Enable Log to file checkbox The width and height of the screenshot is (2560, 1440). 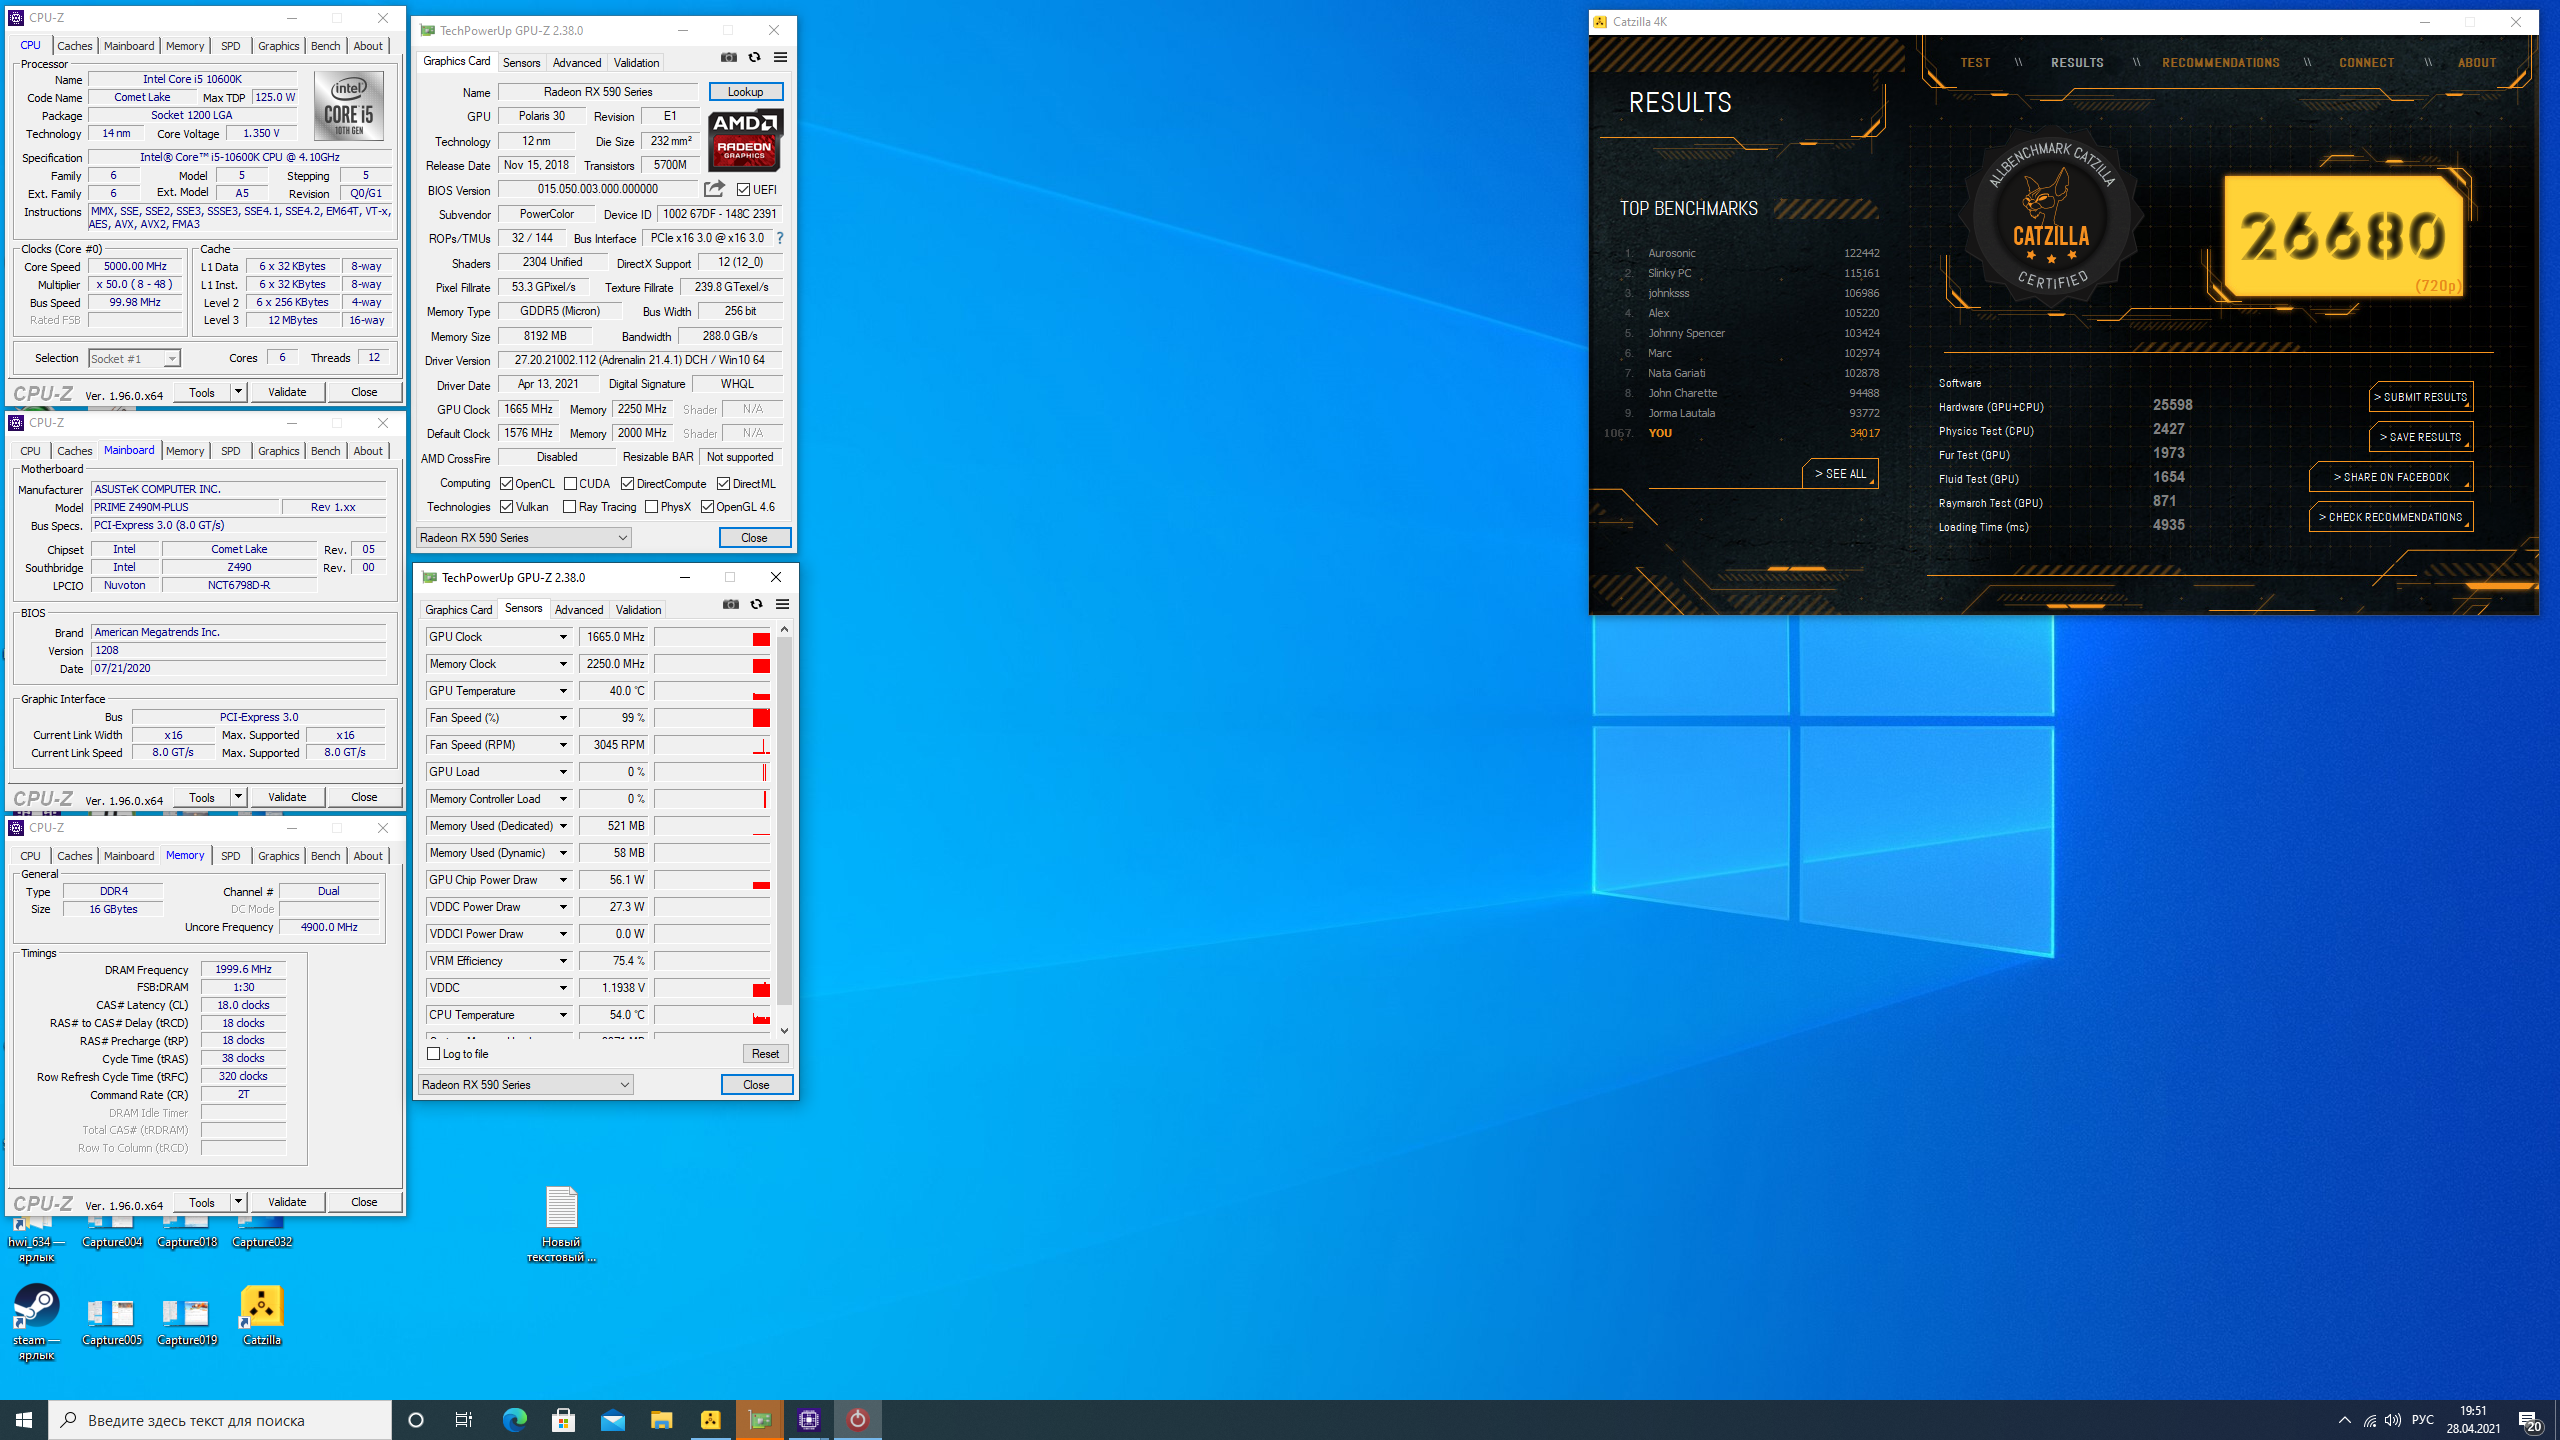(433, 1054)
